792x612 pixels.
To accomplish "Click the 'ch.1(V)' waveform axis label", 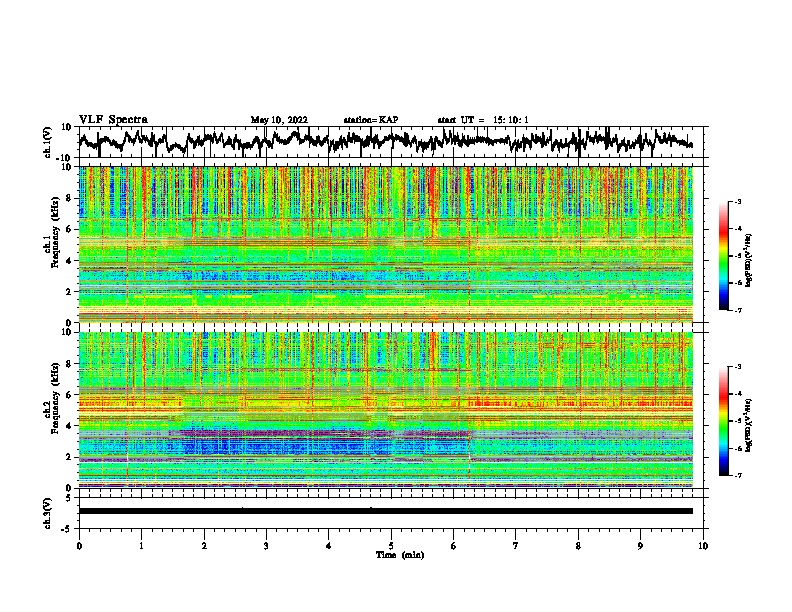I will pos(48,142).
